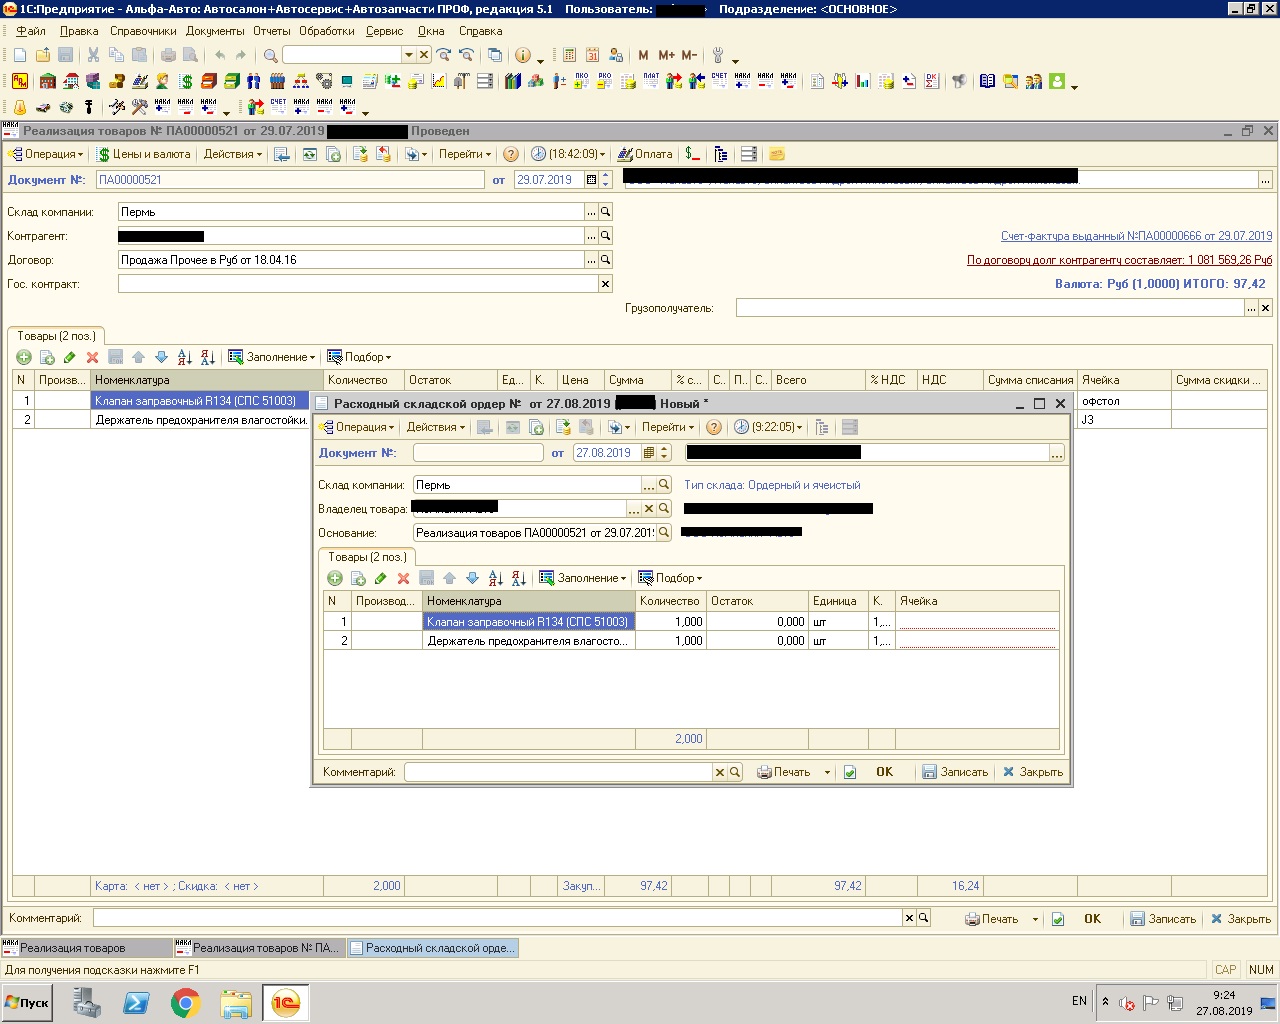
Task: Click Цены и валюта button
Action: coord(144,154)
